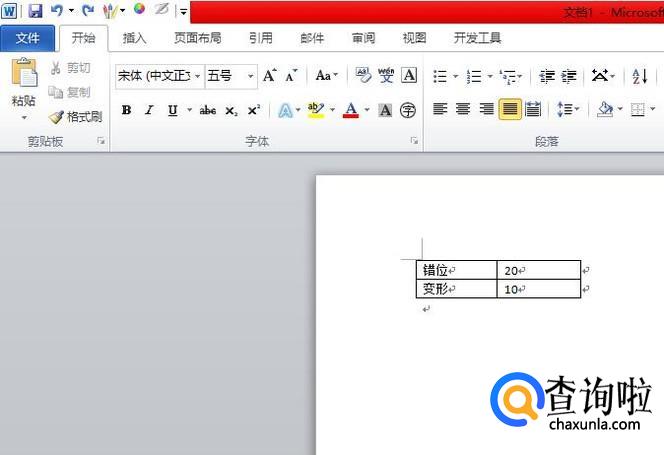Align text left
Image resolution: width=664 pixels, height=455 pixels.
click(440, 109)
